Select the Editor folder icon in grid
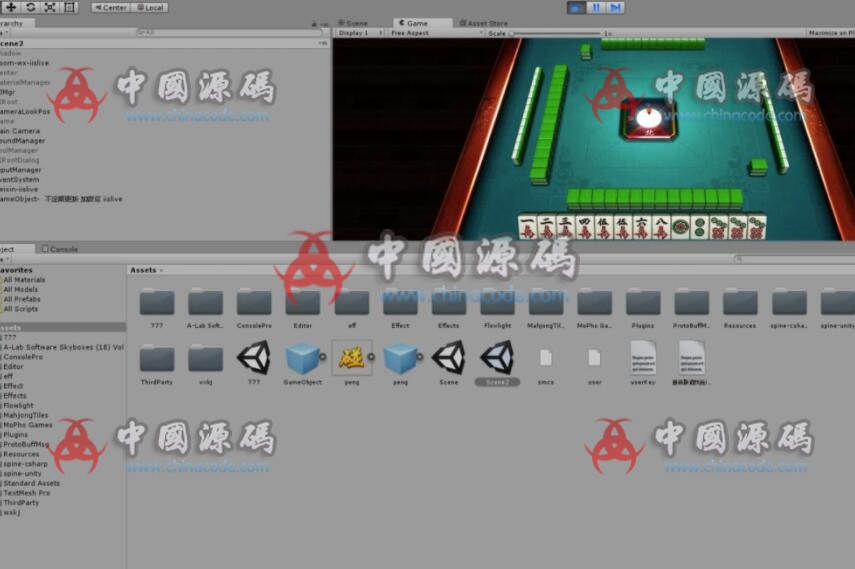This screenshot has height=569, width=855. [x=303, y=303]
